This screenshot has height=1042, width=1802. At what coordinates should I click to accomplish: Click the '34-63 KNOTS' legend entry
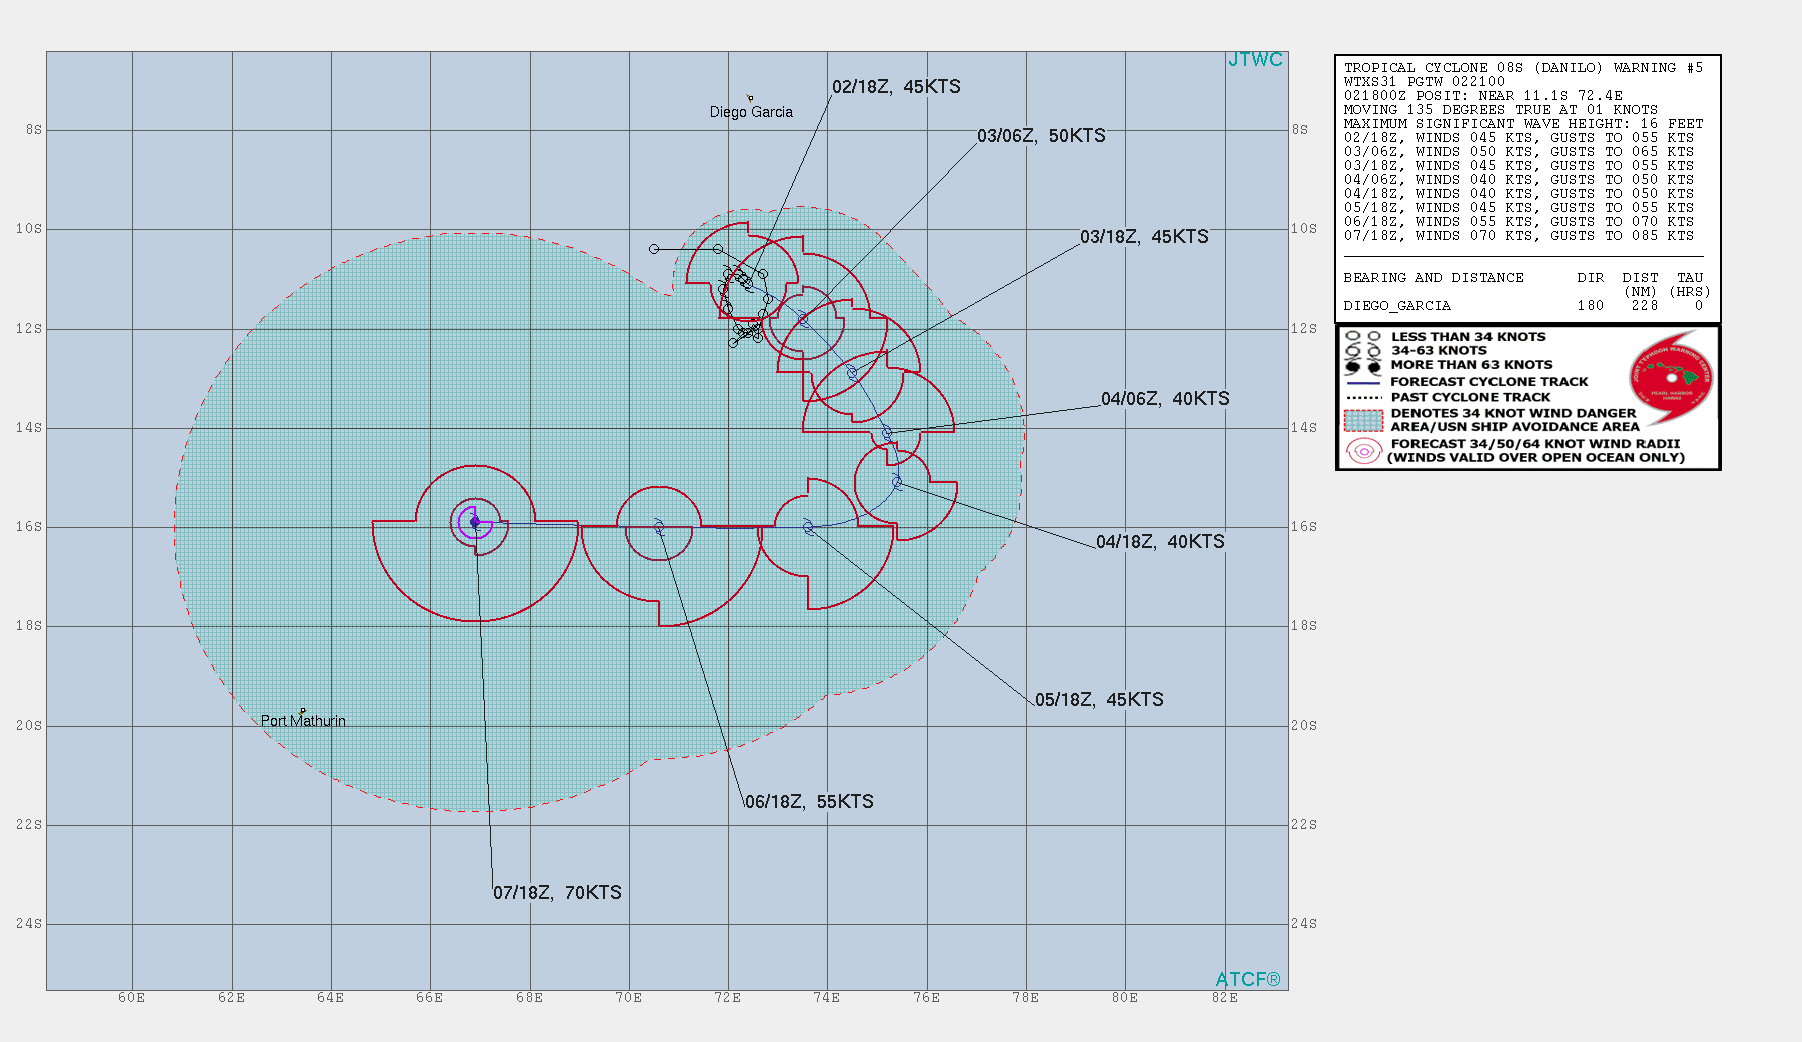1438,351
